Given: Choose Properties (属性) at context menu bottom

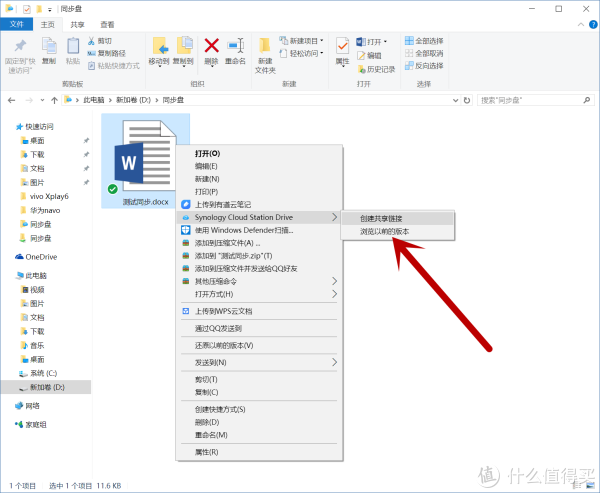Looking at the screenshot, I should point(259,452).
